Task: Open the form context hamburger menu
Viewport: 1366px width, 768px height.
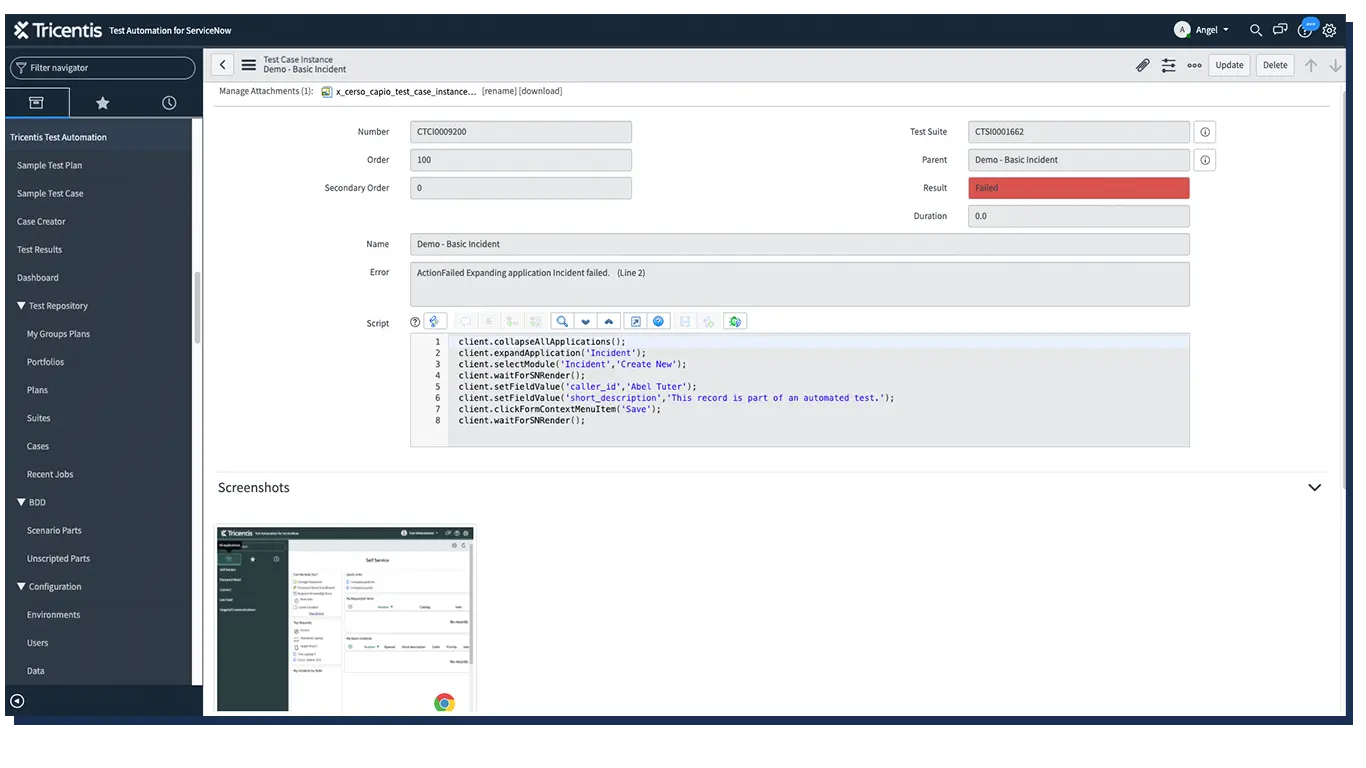Action: 249,65
